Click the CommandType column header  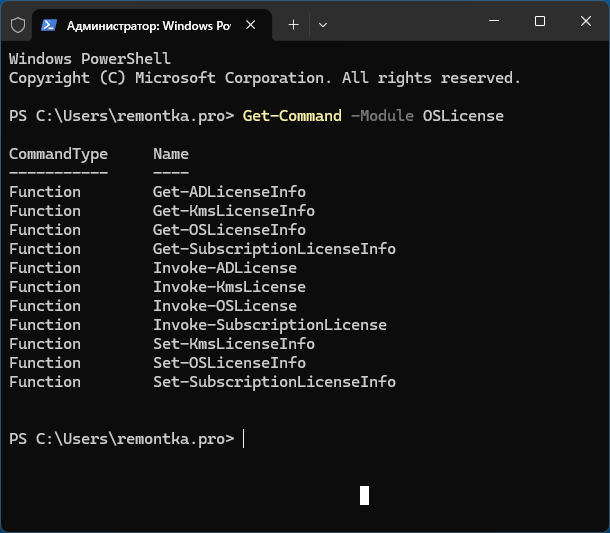coord(58,154)
